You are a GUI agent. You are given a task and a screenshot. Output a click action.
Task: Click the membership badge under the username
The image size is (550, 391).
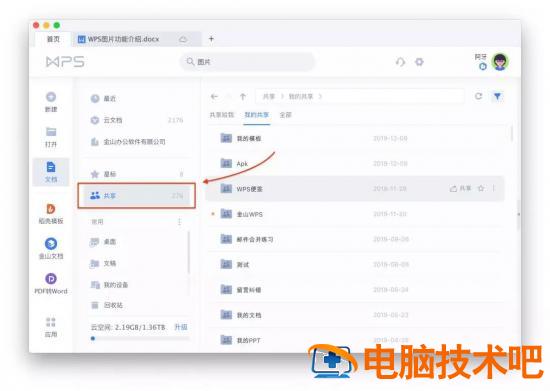[483, 66]
